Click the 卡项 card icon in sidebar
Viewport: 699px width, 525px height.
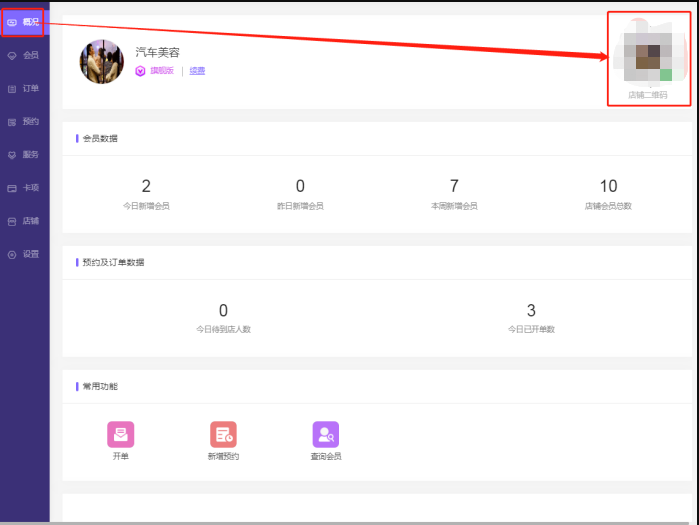pos(12,189)
